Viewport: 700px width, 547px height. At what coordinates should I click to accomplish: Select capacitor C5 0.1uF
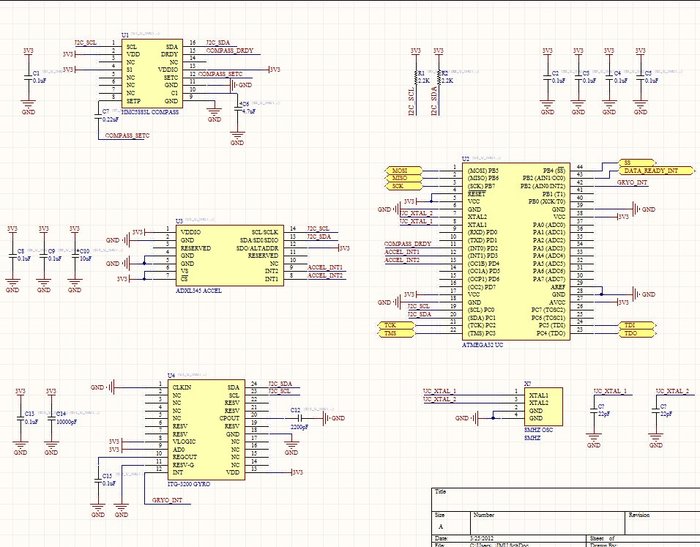pyautogui.click(x=640, y=77)
